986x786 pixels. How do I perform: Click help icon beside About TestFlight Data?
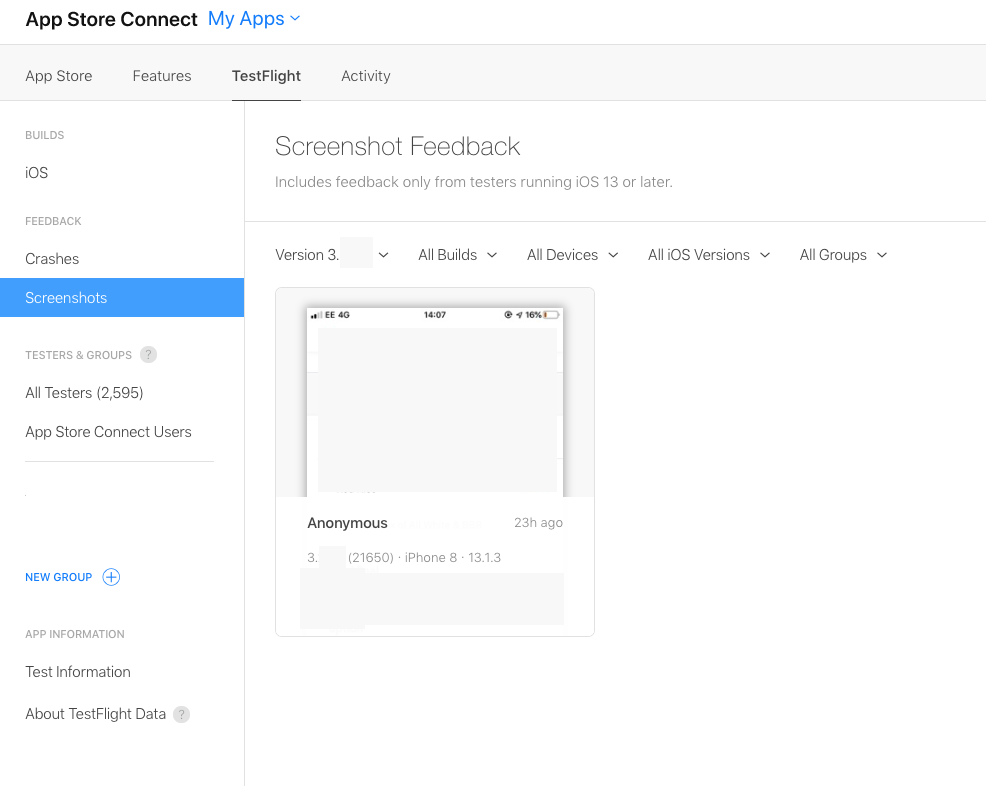tap(181, 714)
